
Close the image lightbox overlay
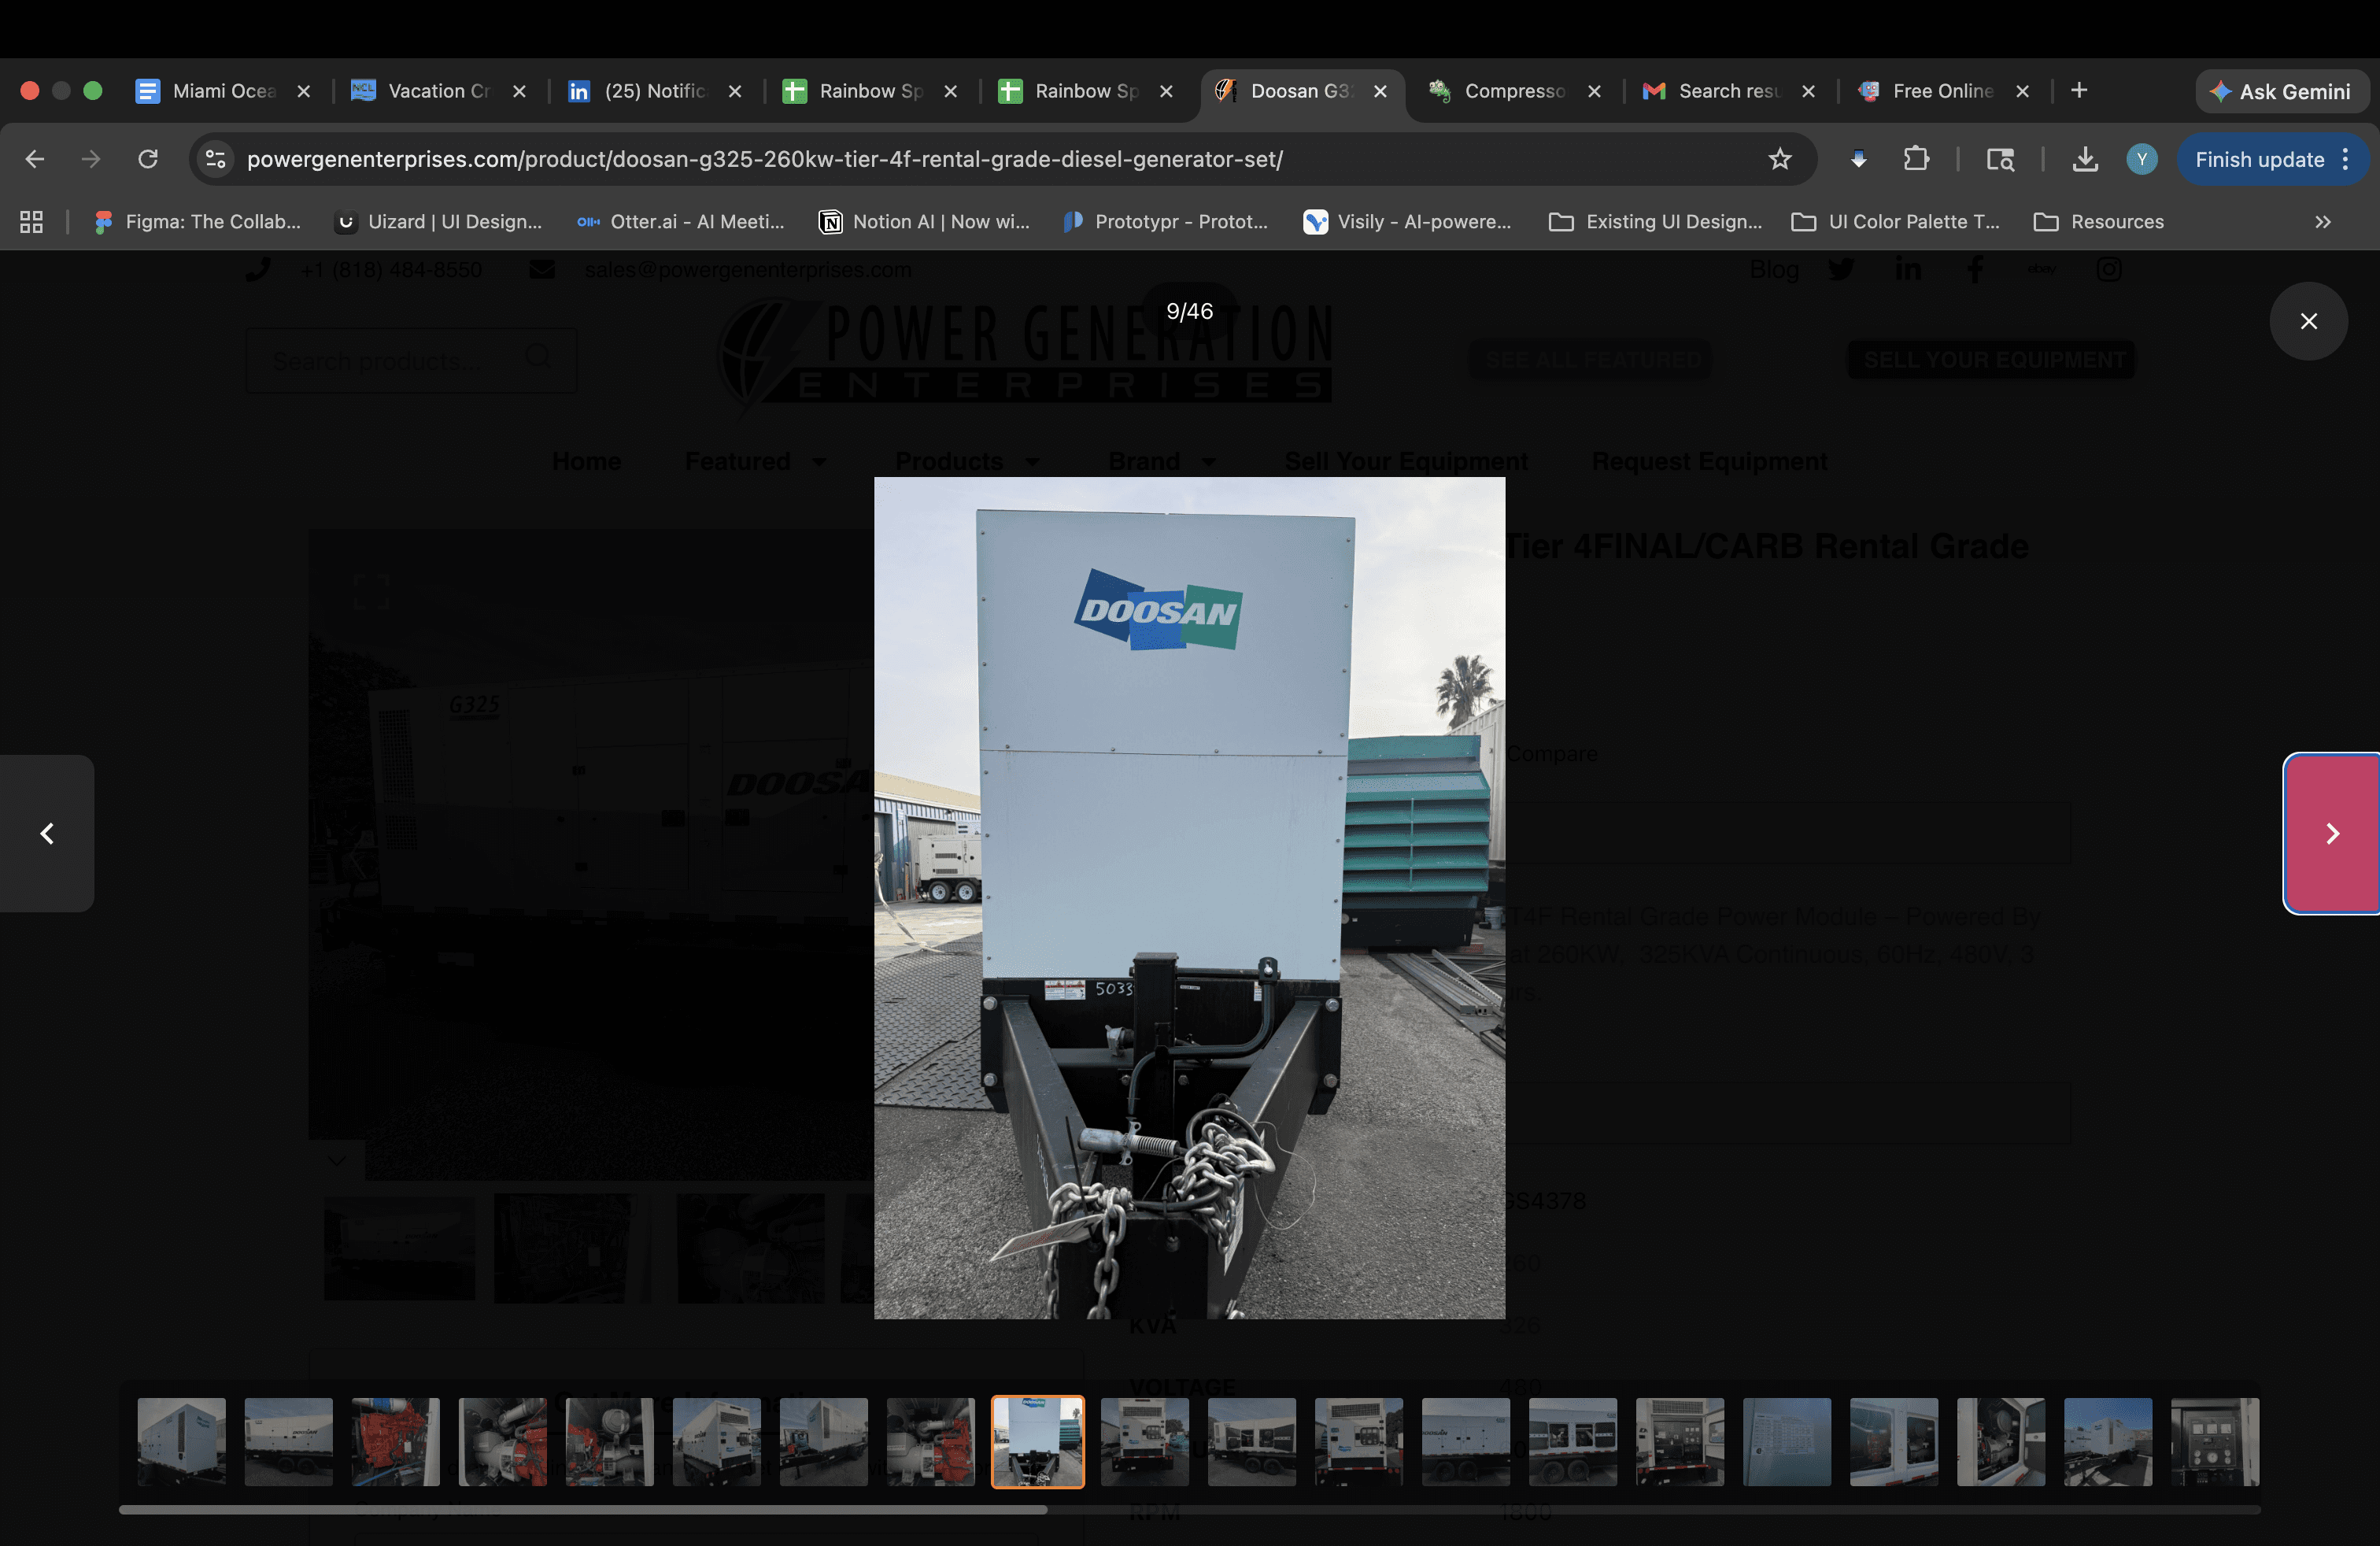(x=2308, y=321)
